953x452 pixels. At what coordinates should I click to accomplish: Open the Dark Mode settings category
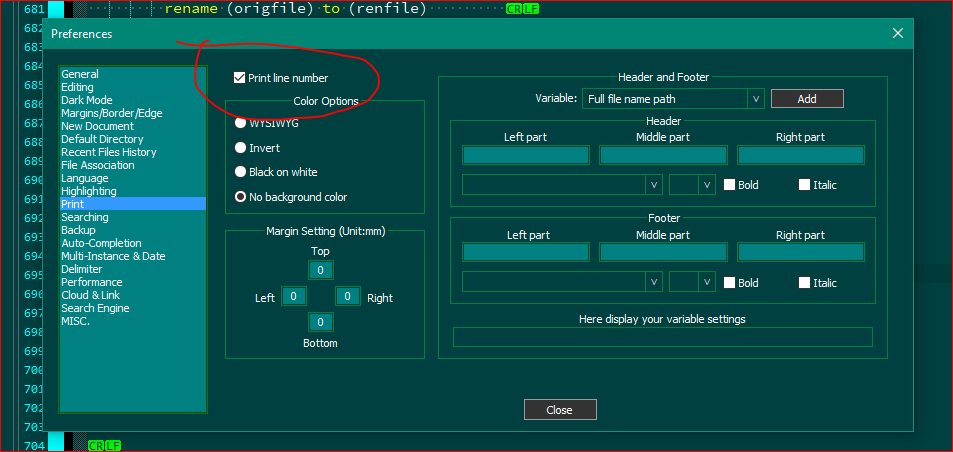[x=86, y=100]
